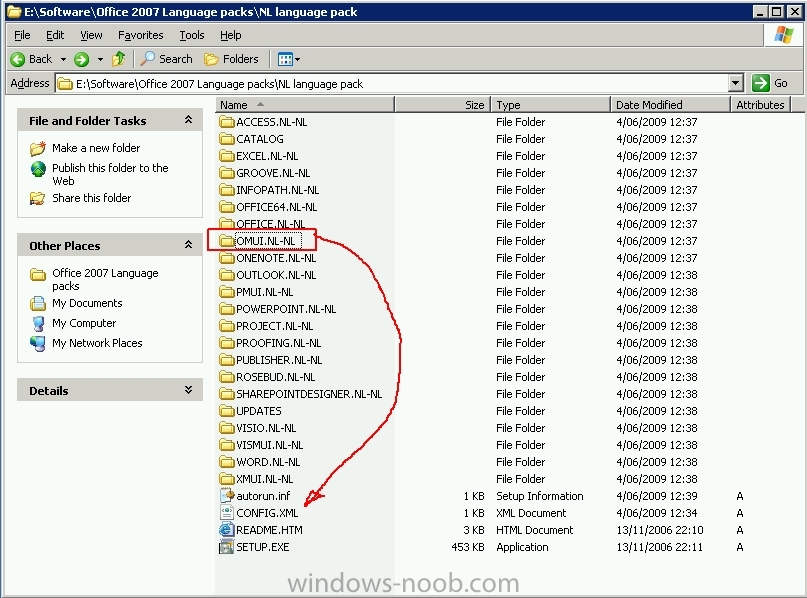The height and width of the screenshot is (598, 807).
Task: Click Share this folder link
Action: pyautogui.click(x=92, y=198)
